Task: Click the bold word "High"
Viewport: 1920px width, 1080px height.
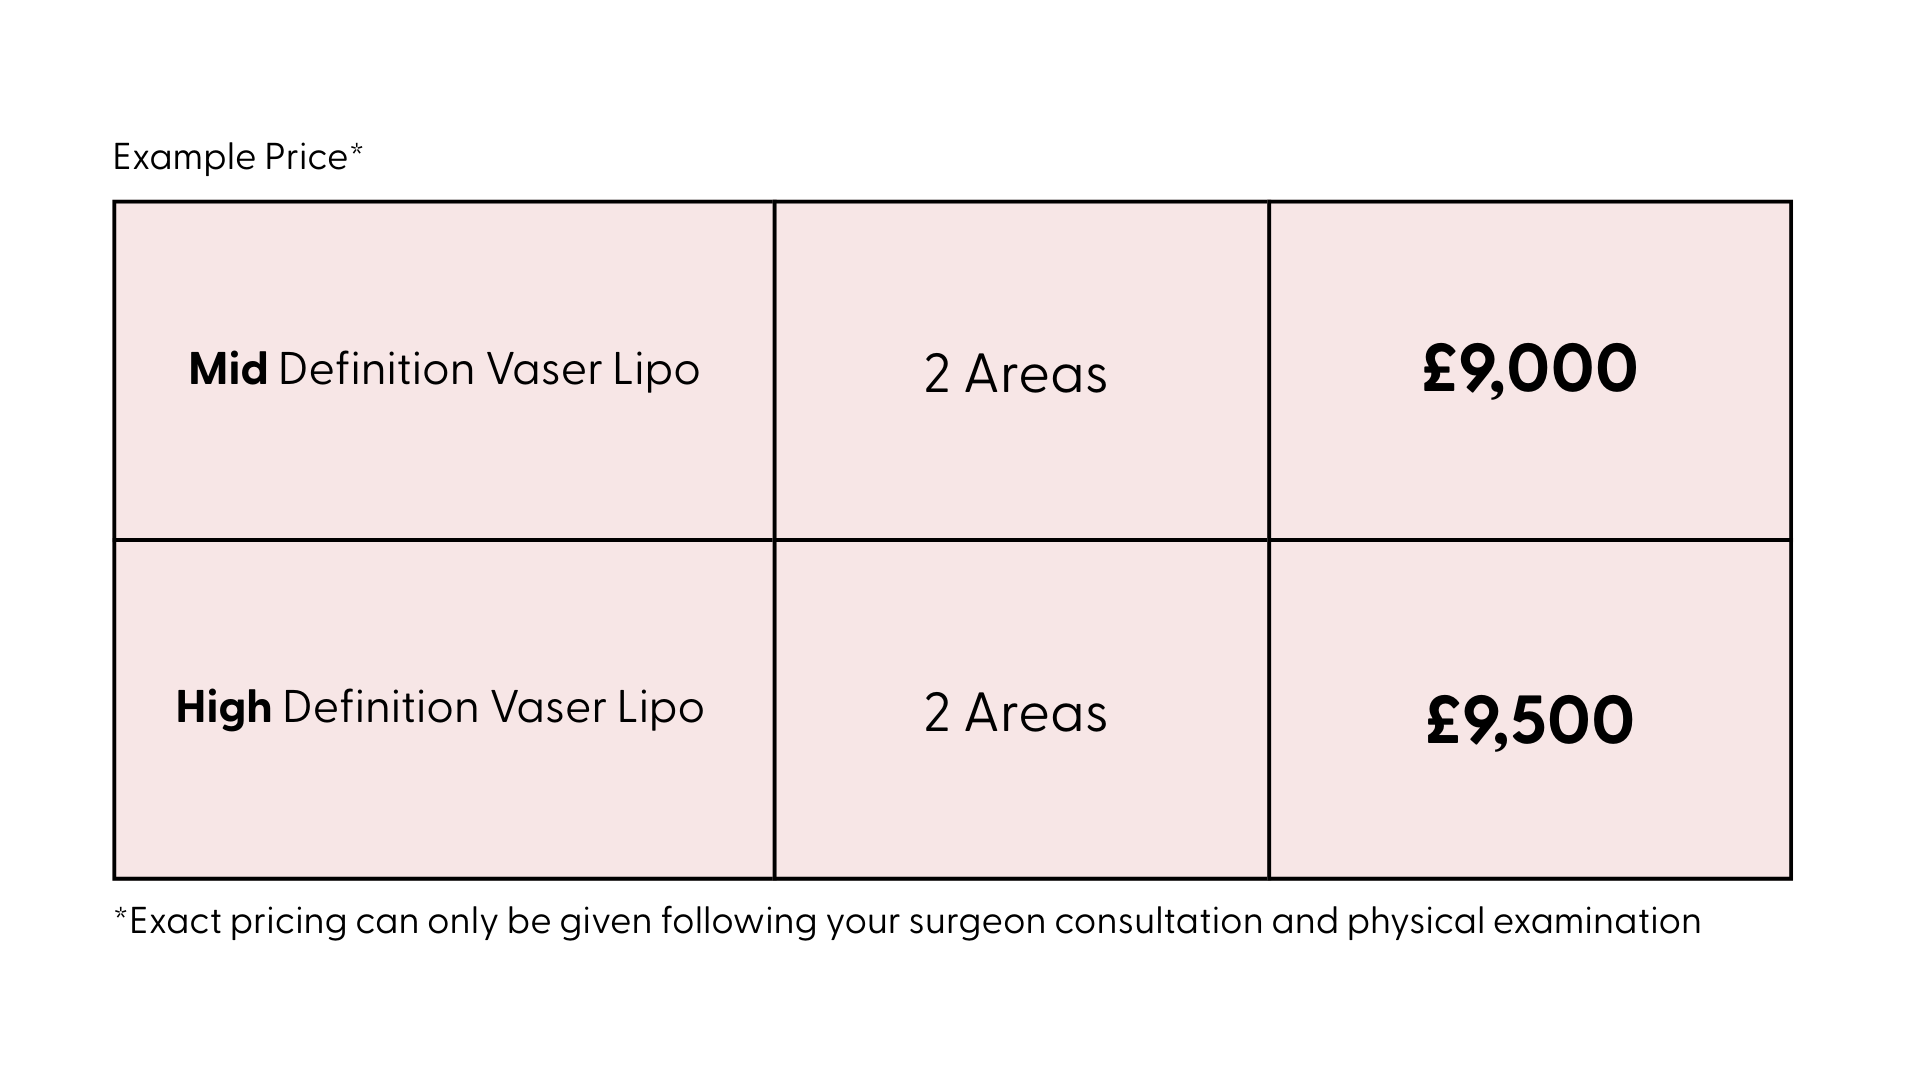Action: click(223, 708)
